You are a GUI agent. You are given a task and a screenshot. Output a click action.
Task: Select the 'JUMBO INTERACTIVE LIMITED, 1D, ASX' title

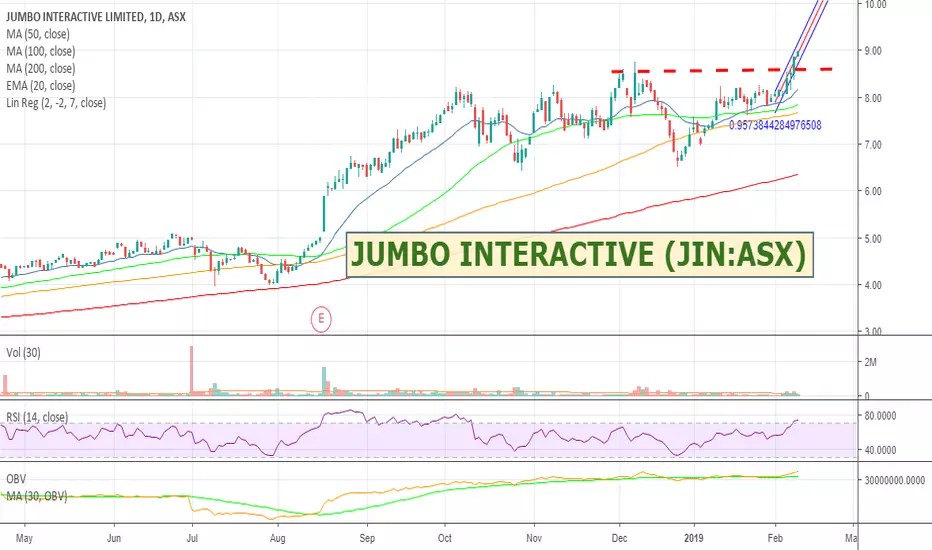pos(96,17)
